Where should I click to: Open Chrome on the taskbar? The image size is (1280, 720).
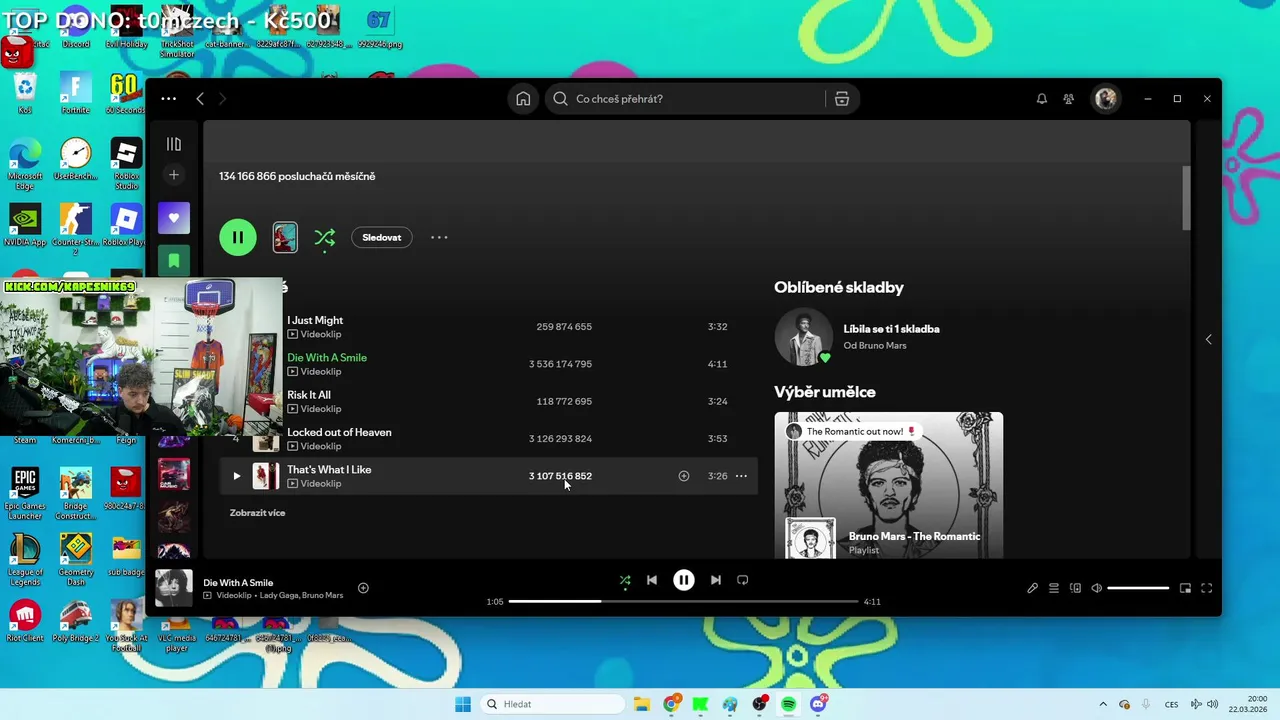pyautogui.click(x=672, y=704)
